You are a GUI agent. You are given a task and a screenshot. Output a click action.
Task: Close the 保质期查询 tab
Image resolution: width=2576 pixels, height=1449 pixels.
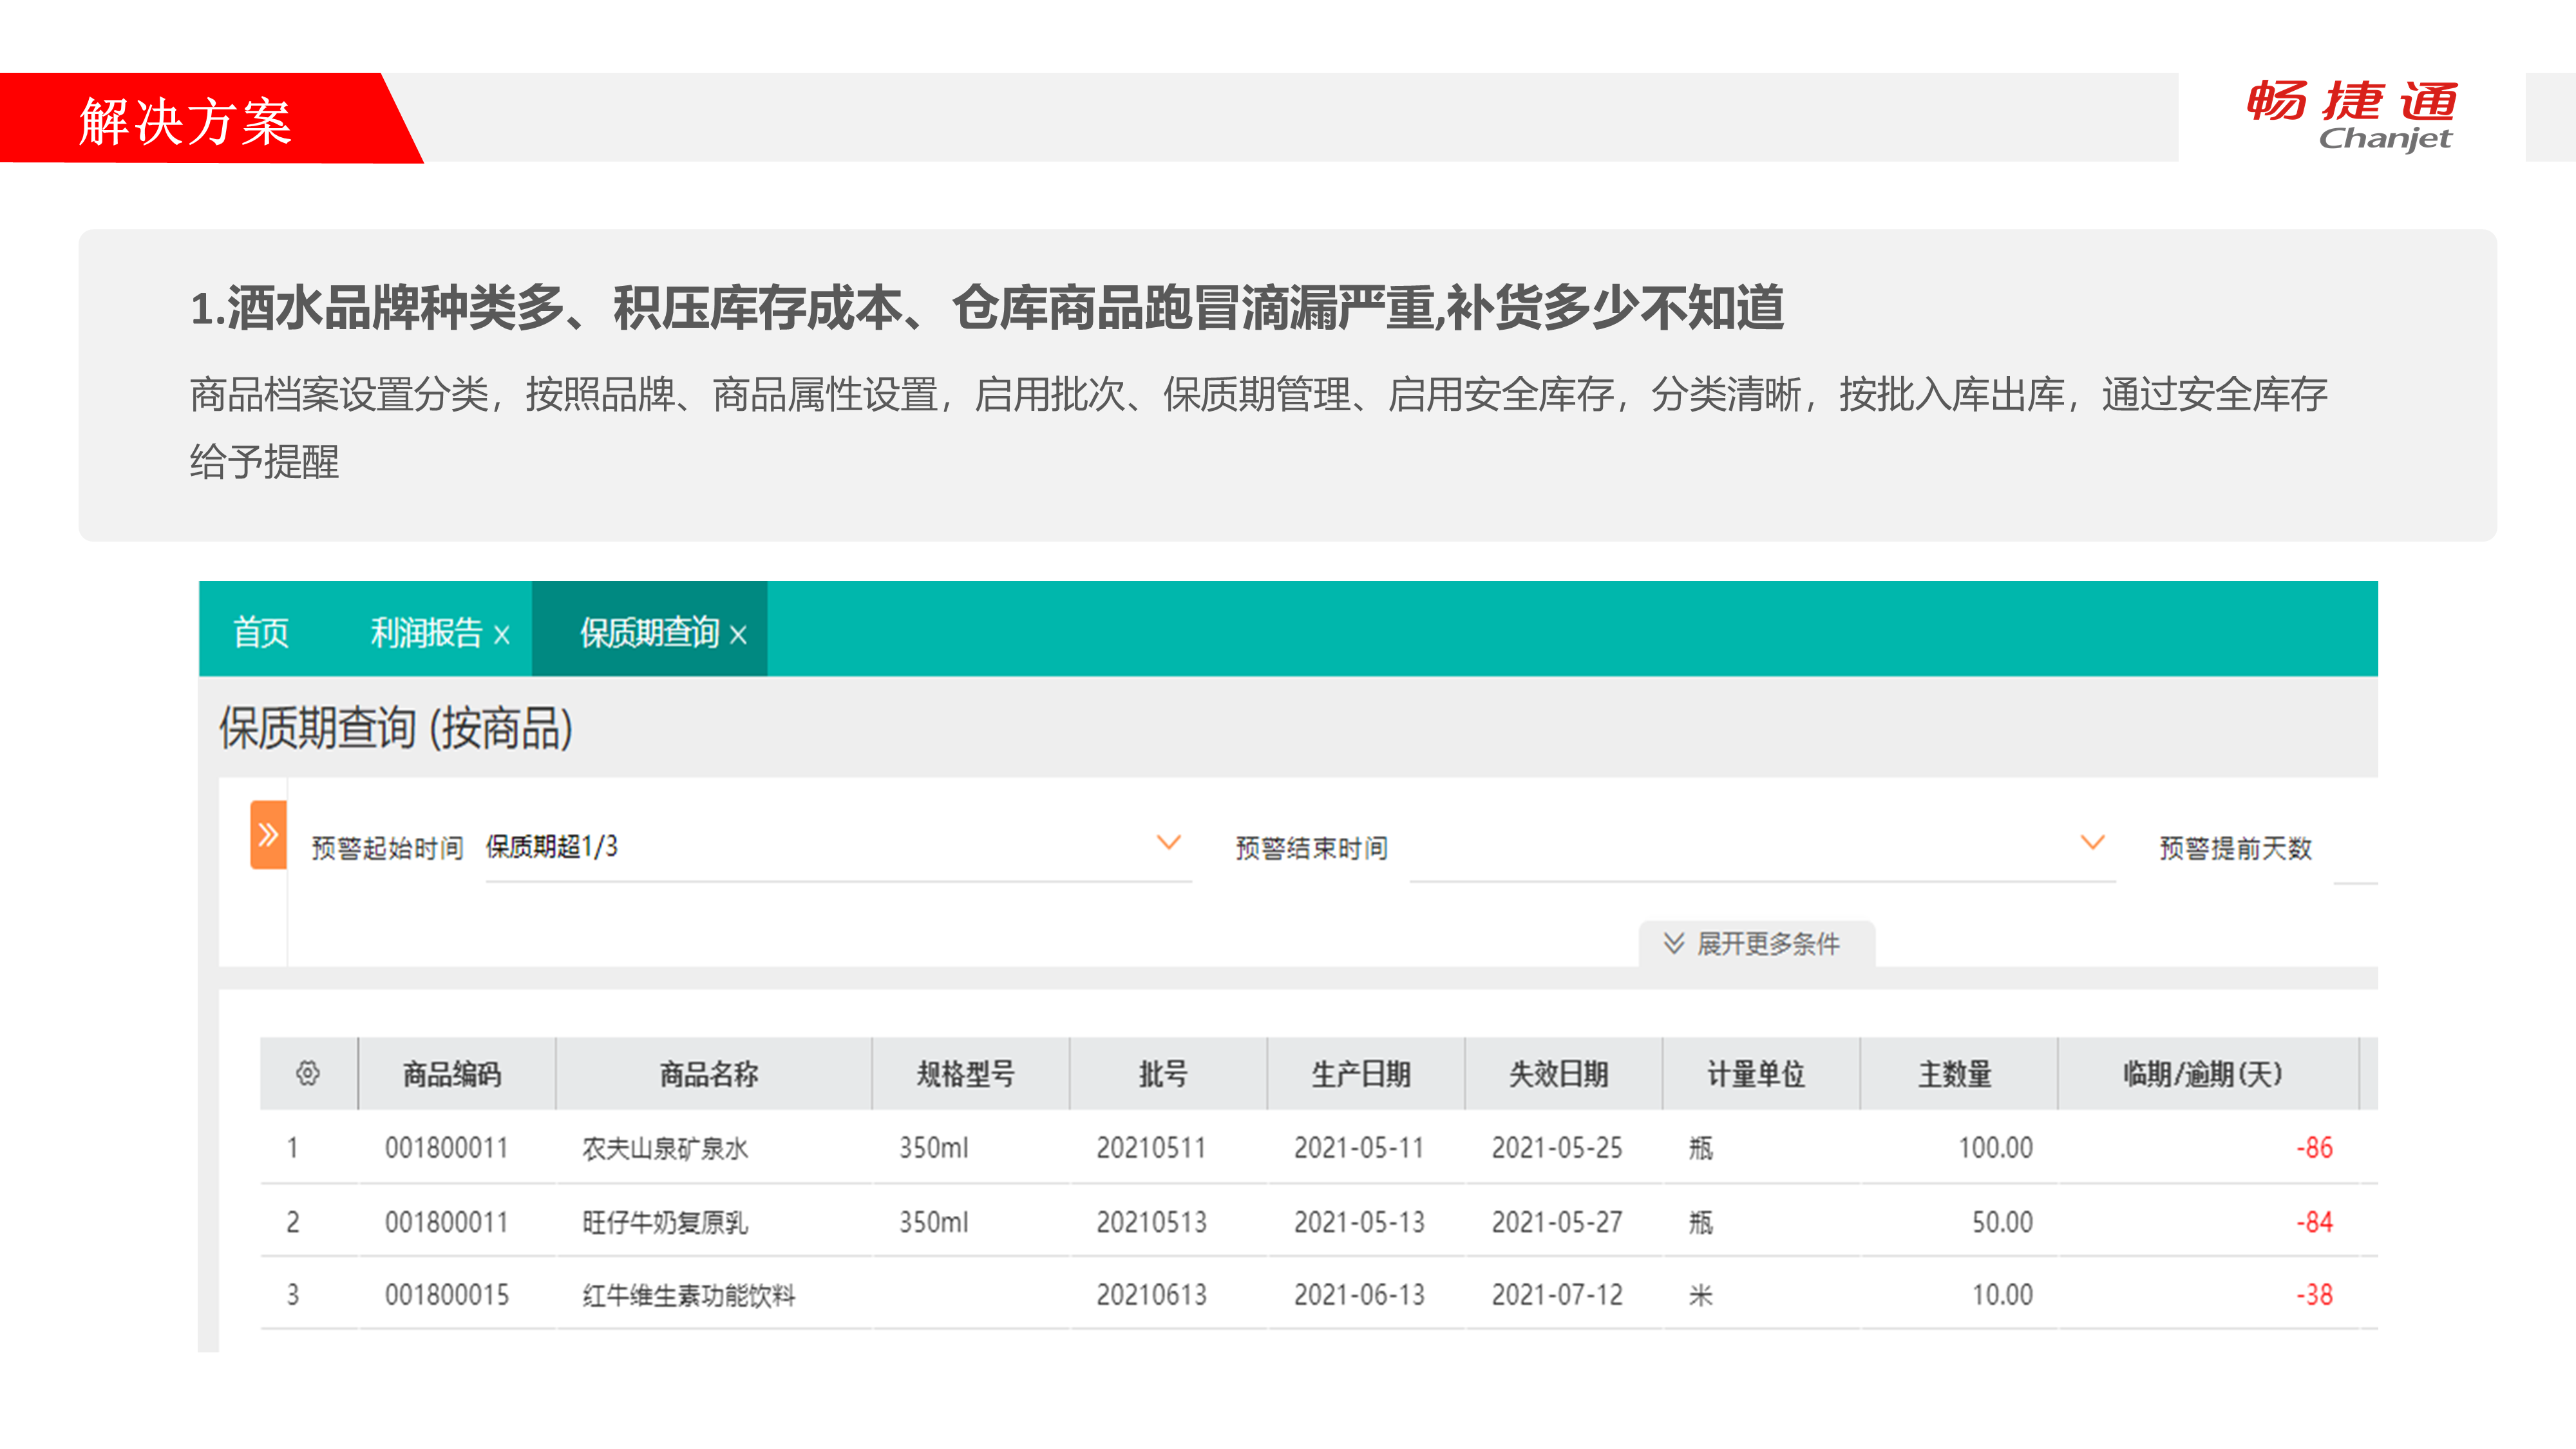click(x=738, y=635)
